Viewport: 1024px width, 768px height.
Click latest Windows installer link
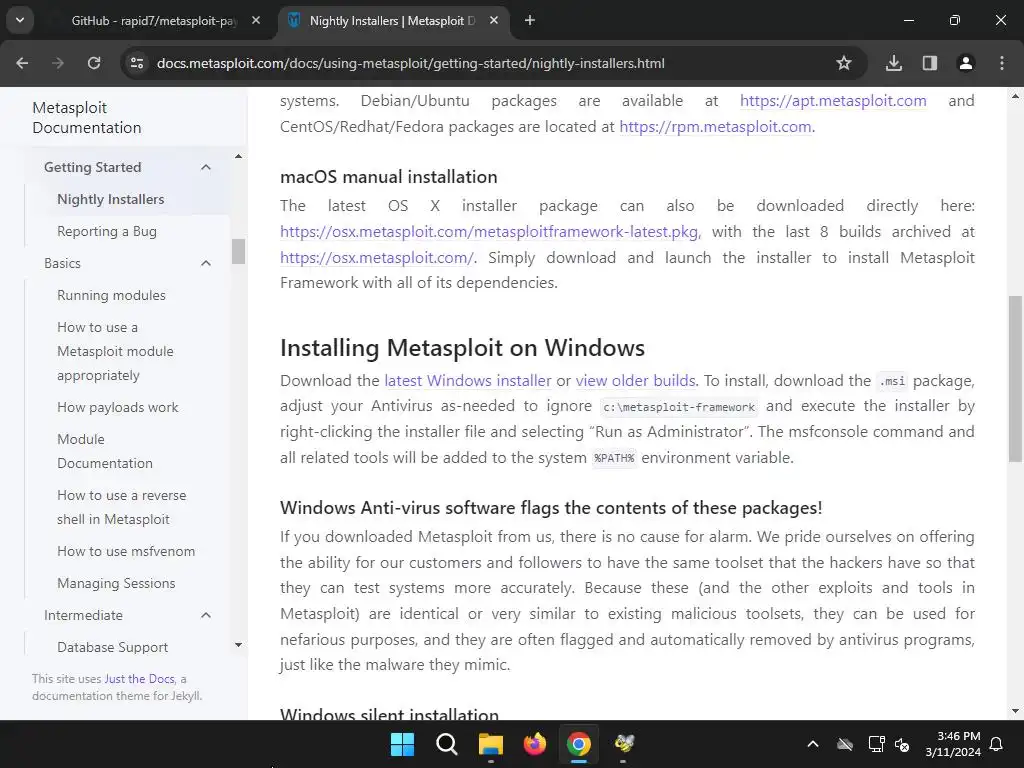tap(468, 381)
